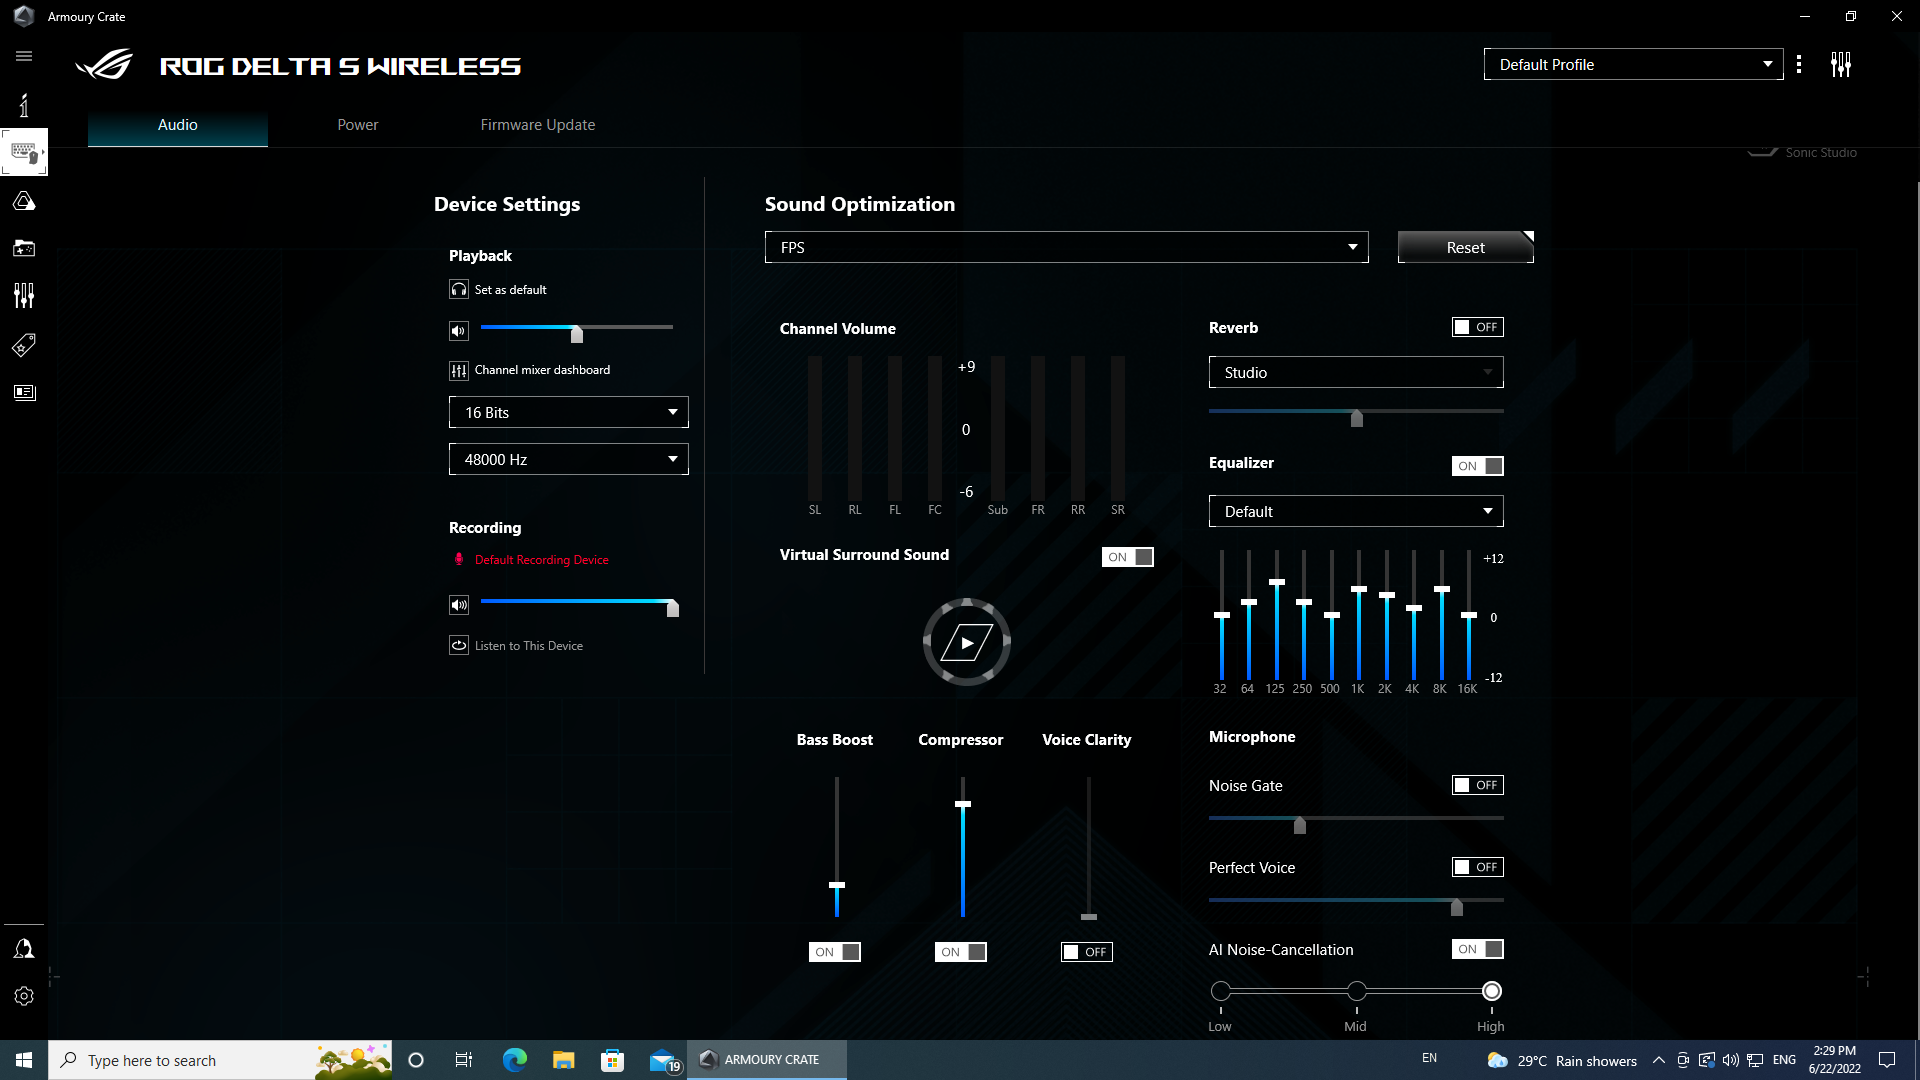Set AI Noise-Cancellation to High
Viewport: 1920px width, 1080px height.
click(1492, 991)
